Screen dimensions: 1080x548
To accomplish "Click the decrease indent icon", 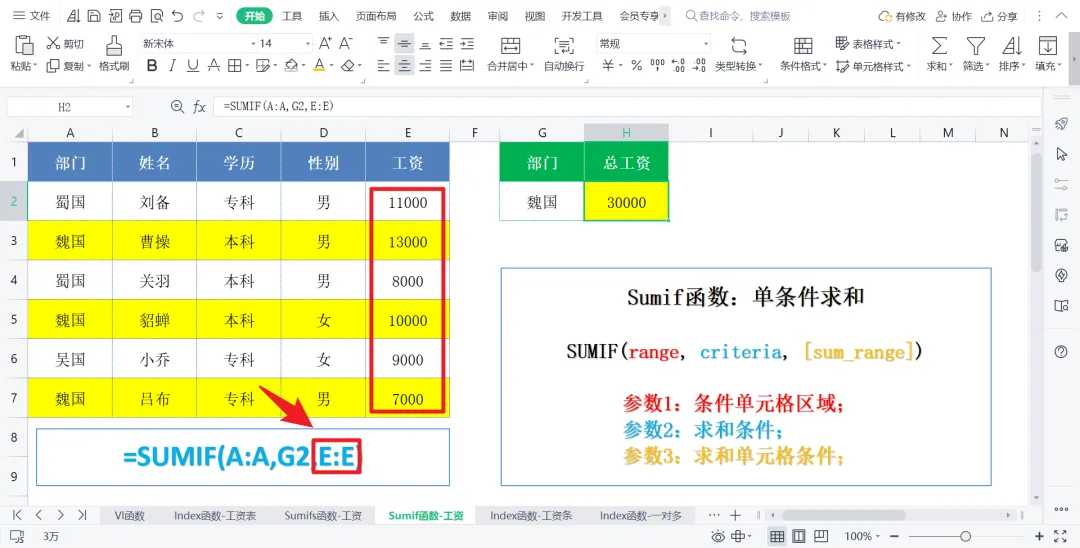I will pyautogui.click(x=446, y=43).
